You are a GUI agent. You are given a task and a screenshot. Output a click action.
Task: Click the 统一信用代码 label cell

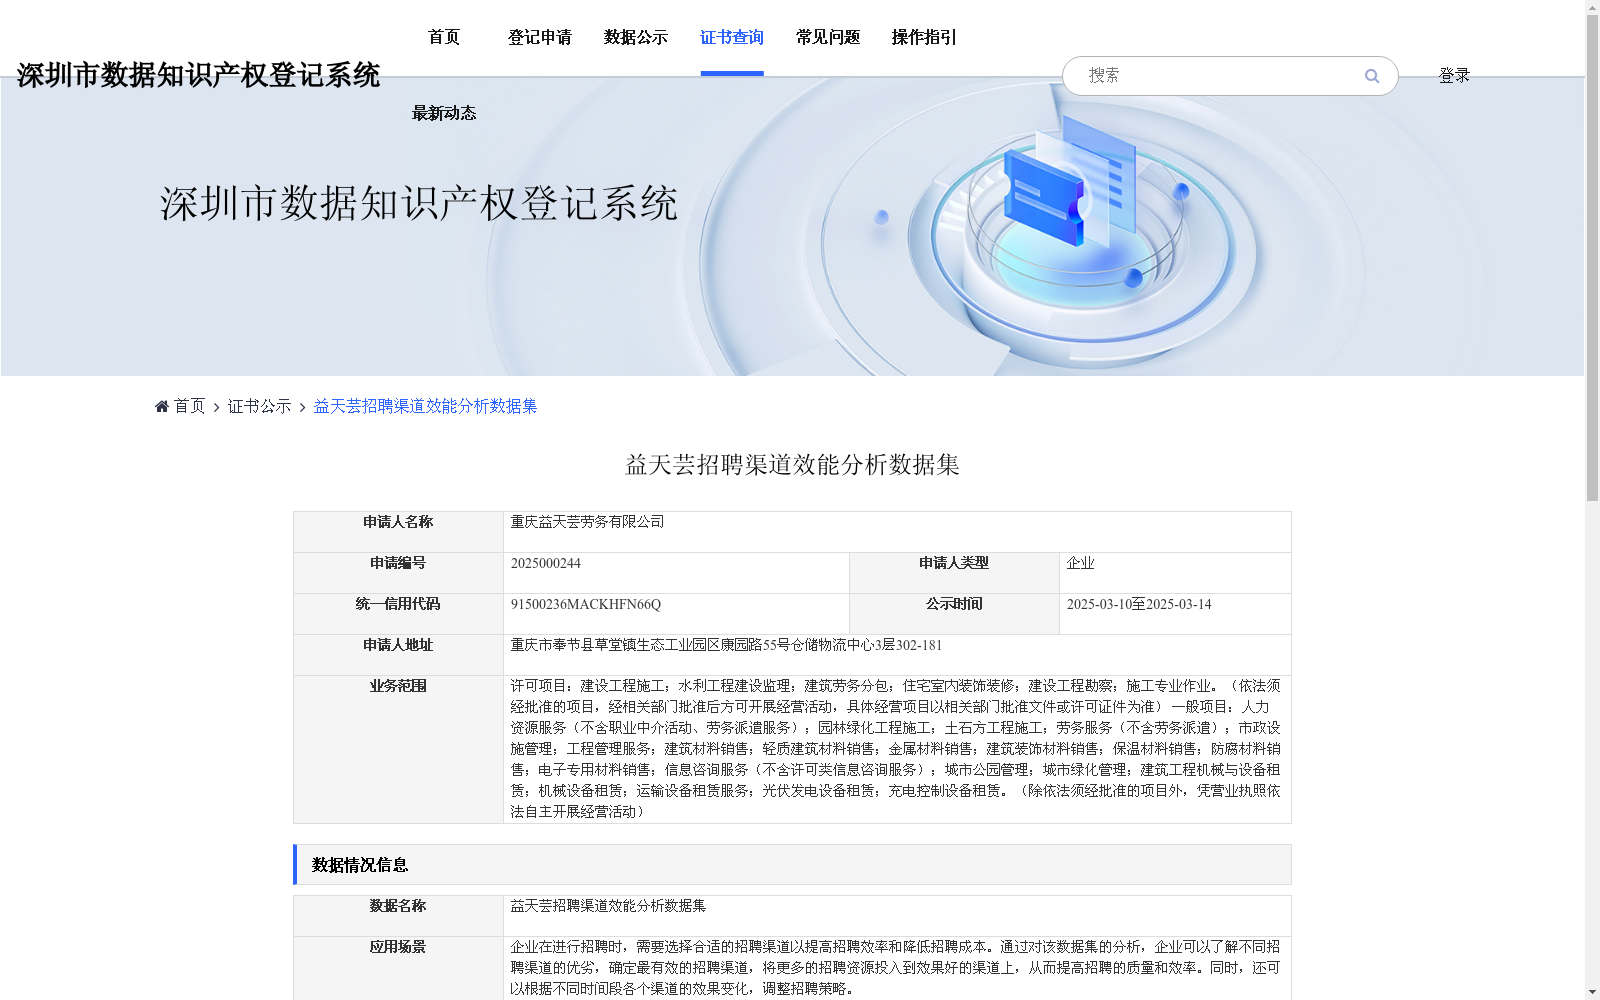point(398,614)
